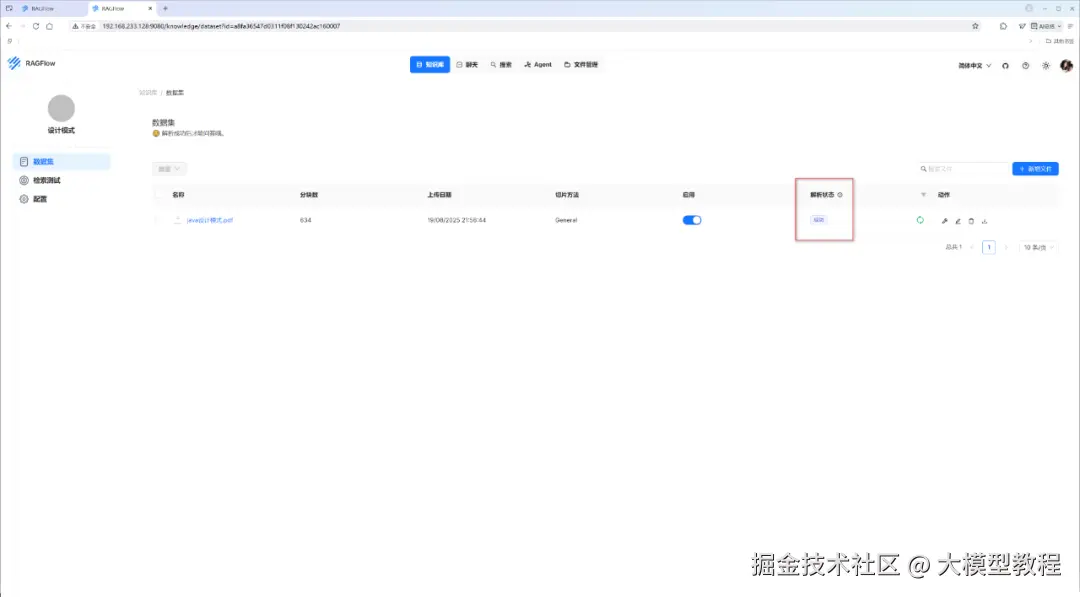Open the filter icon in the table header
Image resolution: width=1080 pixels, height=597 pixels.
click(x=924, y=195)
